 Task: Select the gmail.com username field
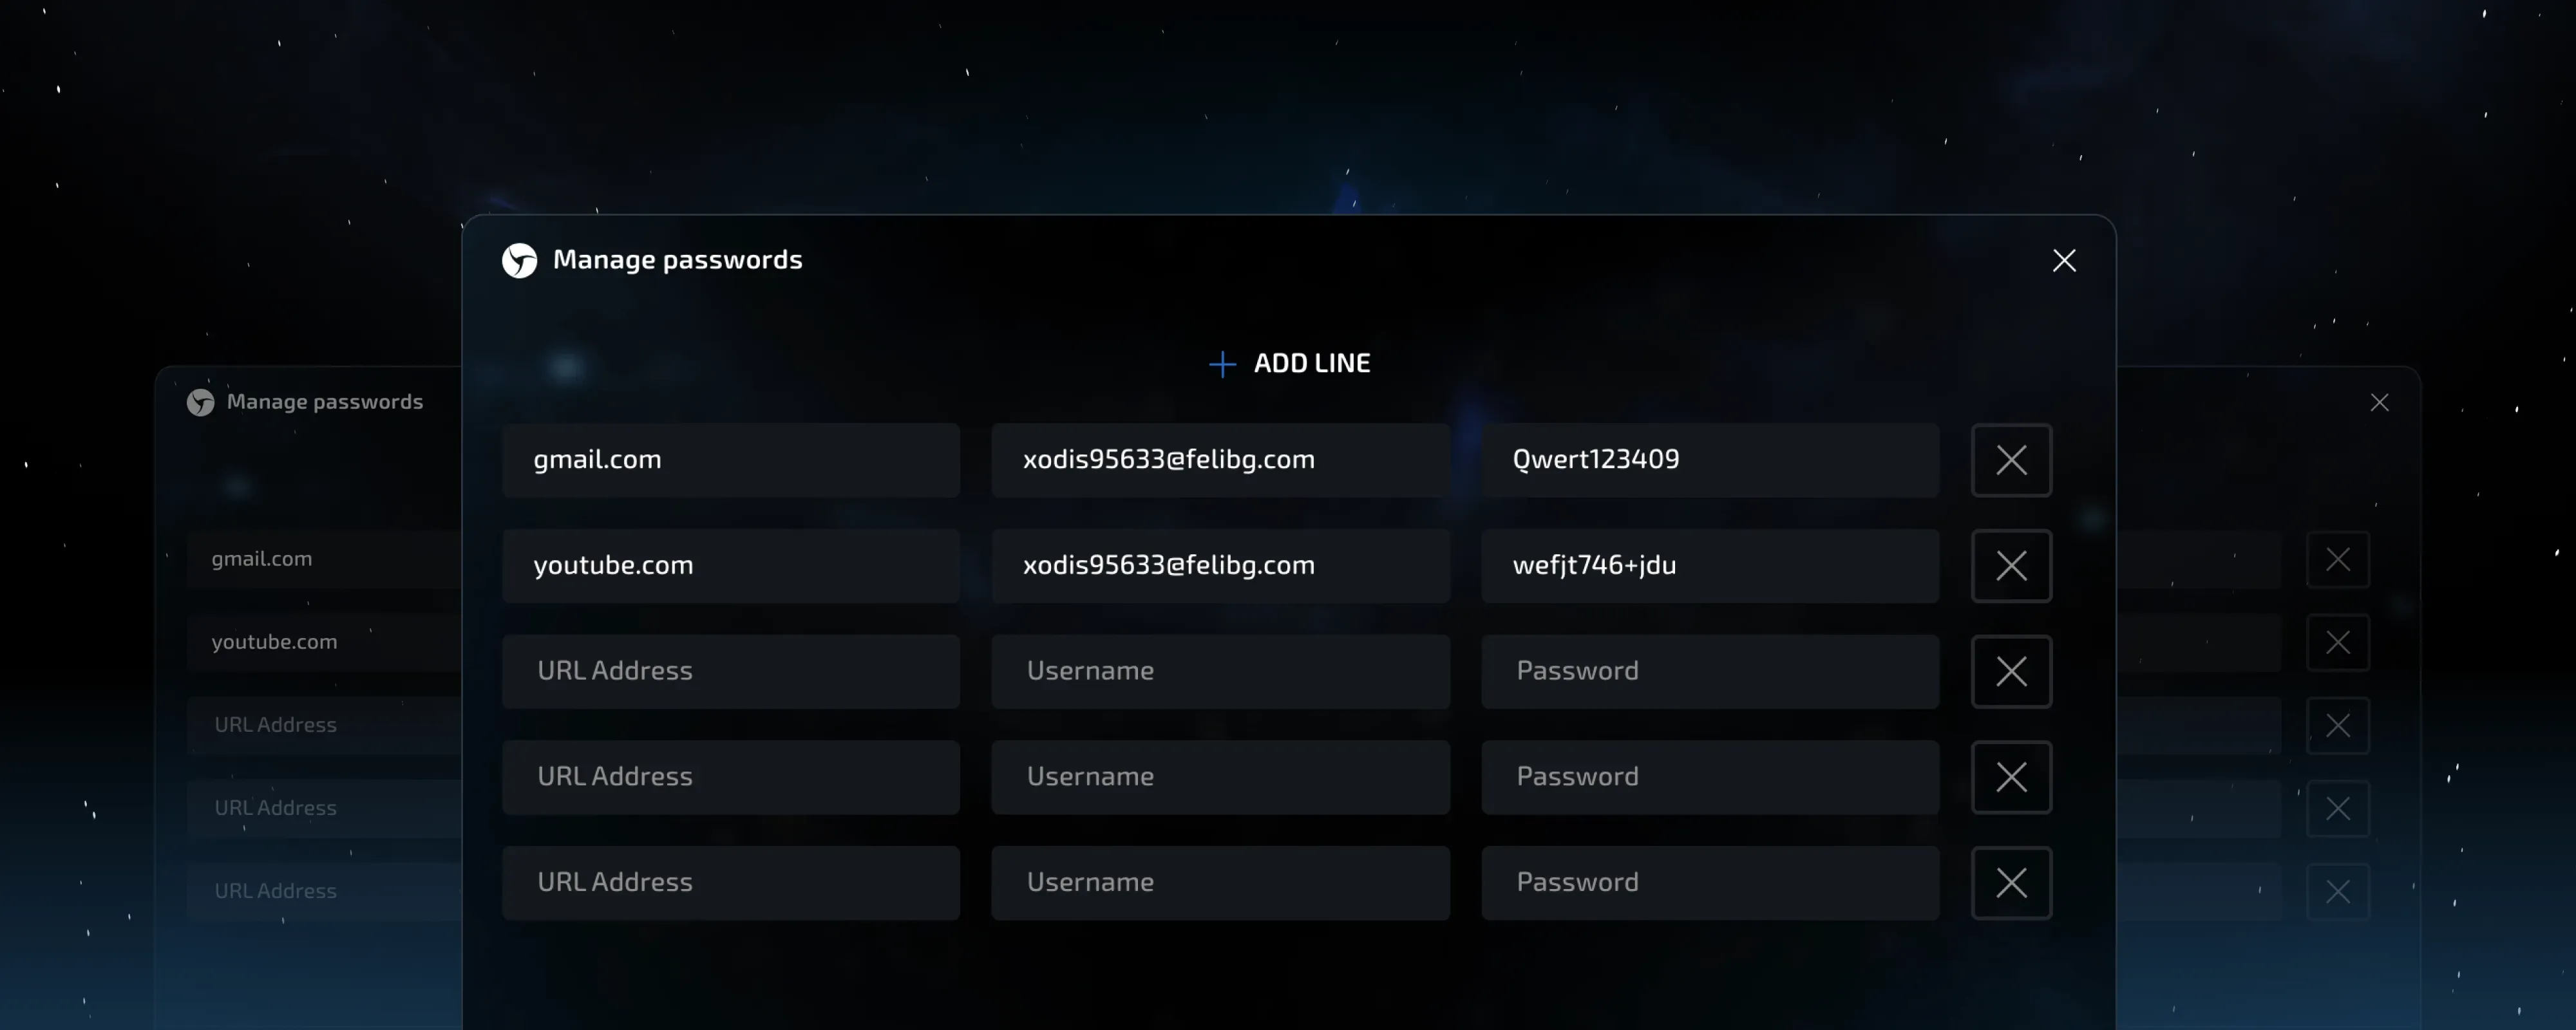click(x=1220, y=460)
